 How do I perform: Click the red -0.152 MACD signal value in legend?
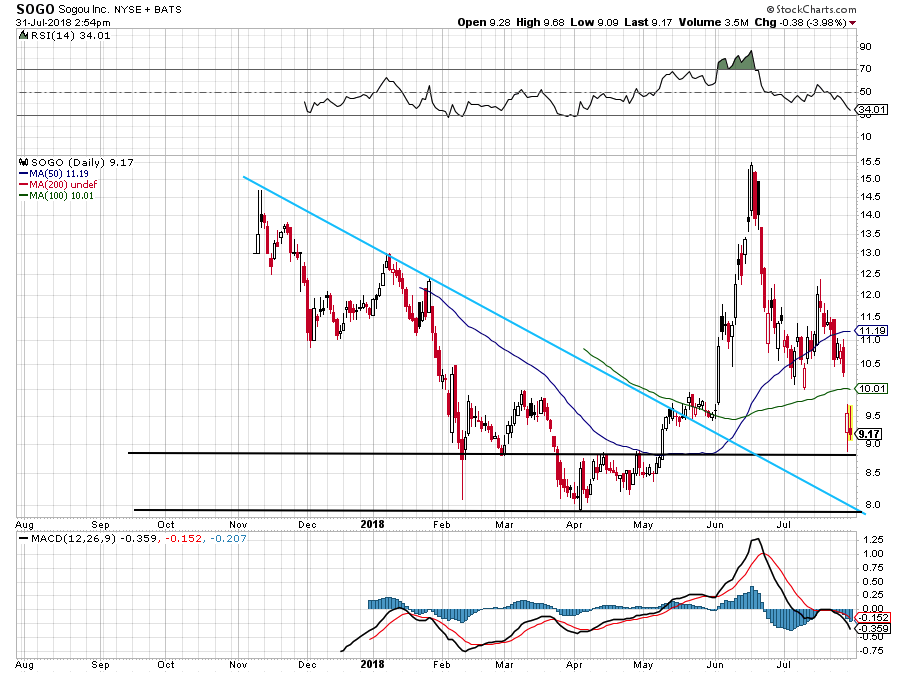click(184, 538)
